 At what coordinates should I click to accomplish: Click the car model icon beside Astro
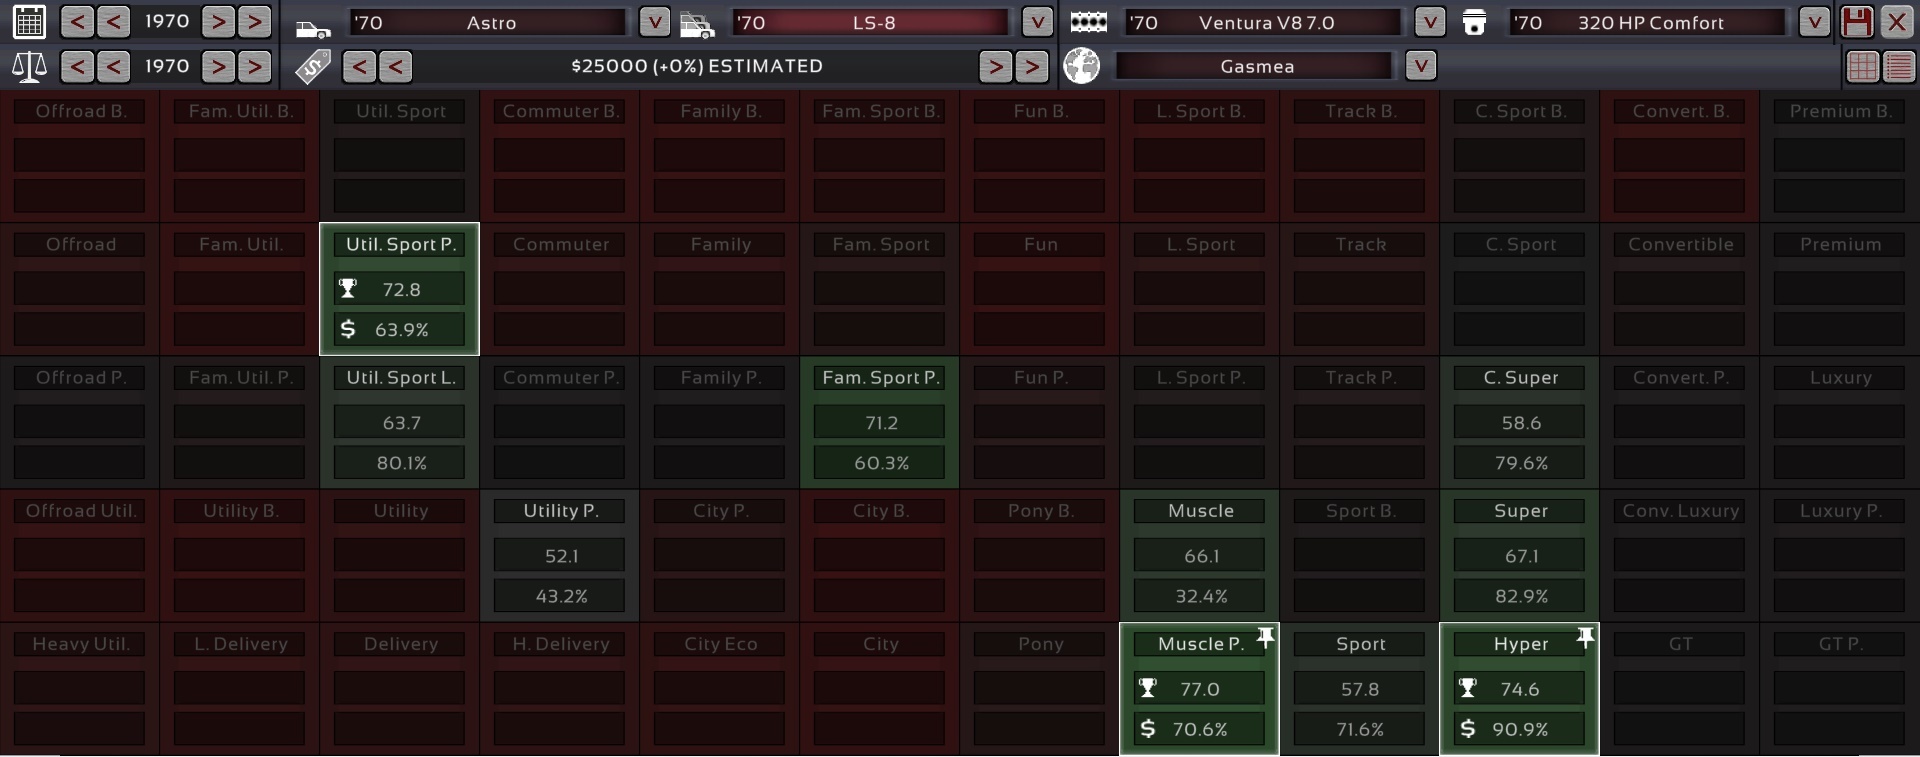pyautogui.click(x=313, y=26)
